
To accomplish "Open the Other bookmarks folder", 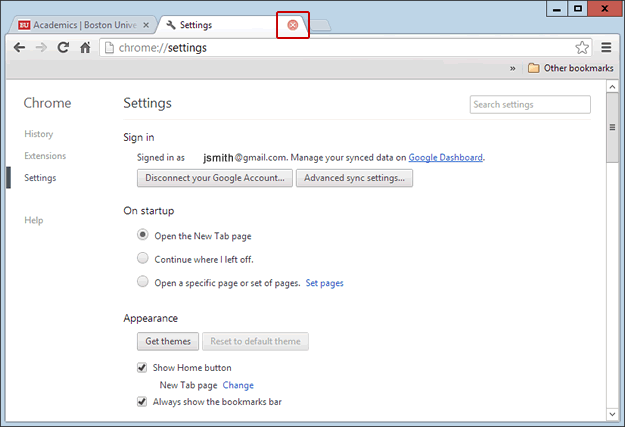I will pos(570,68).
